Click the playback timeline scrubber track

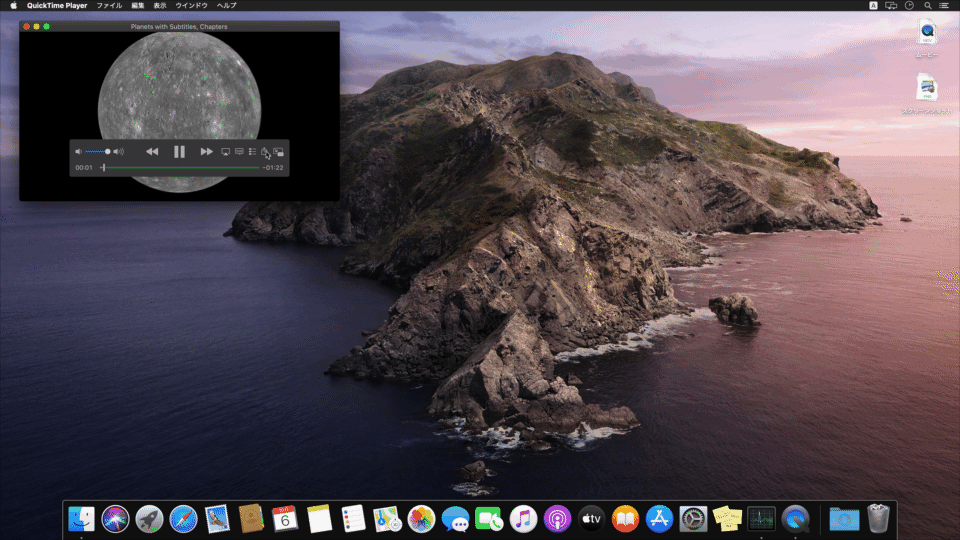[x=181, y=167]
